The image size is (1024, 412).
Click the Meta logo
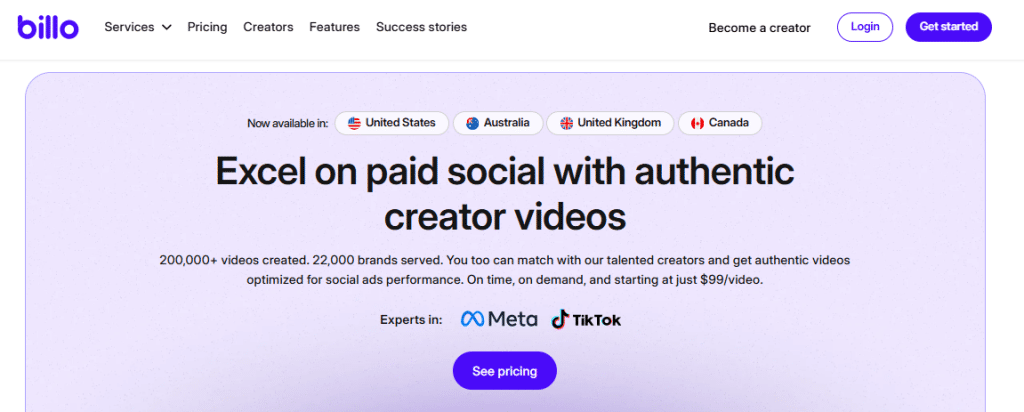[499, 319]
